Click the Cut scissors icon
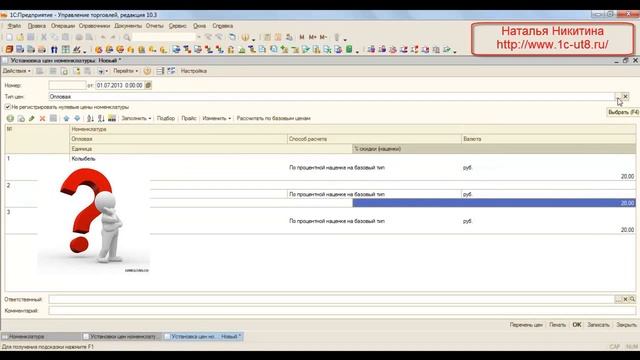The width and height of the screenshot is (640, 360). (x=44, y=37)
